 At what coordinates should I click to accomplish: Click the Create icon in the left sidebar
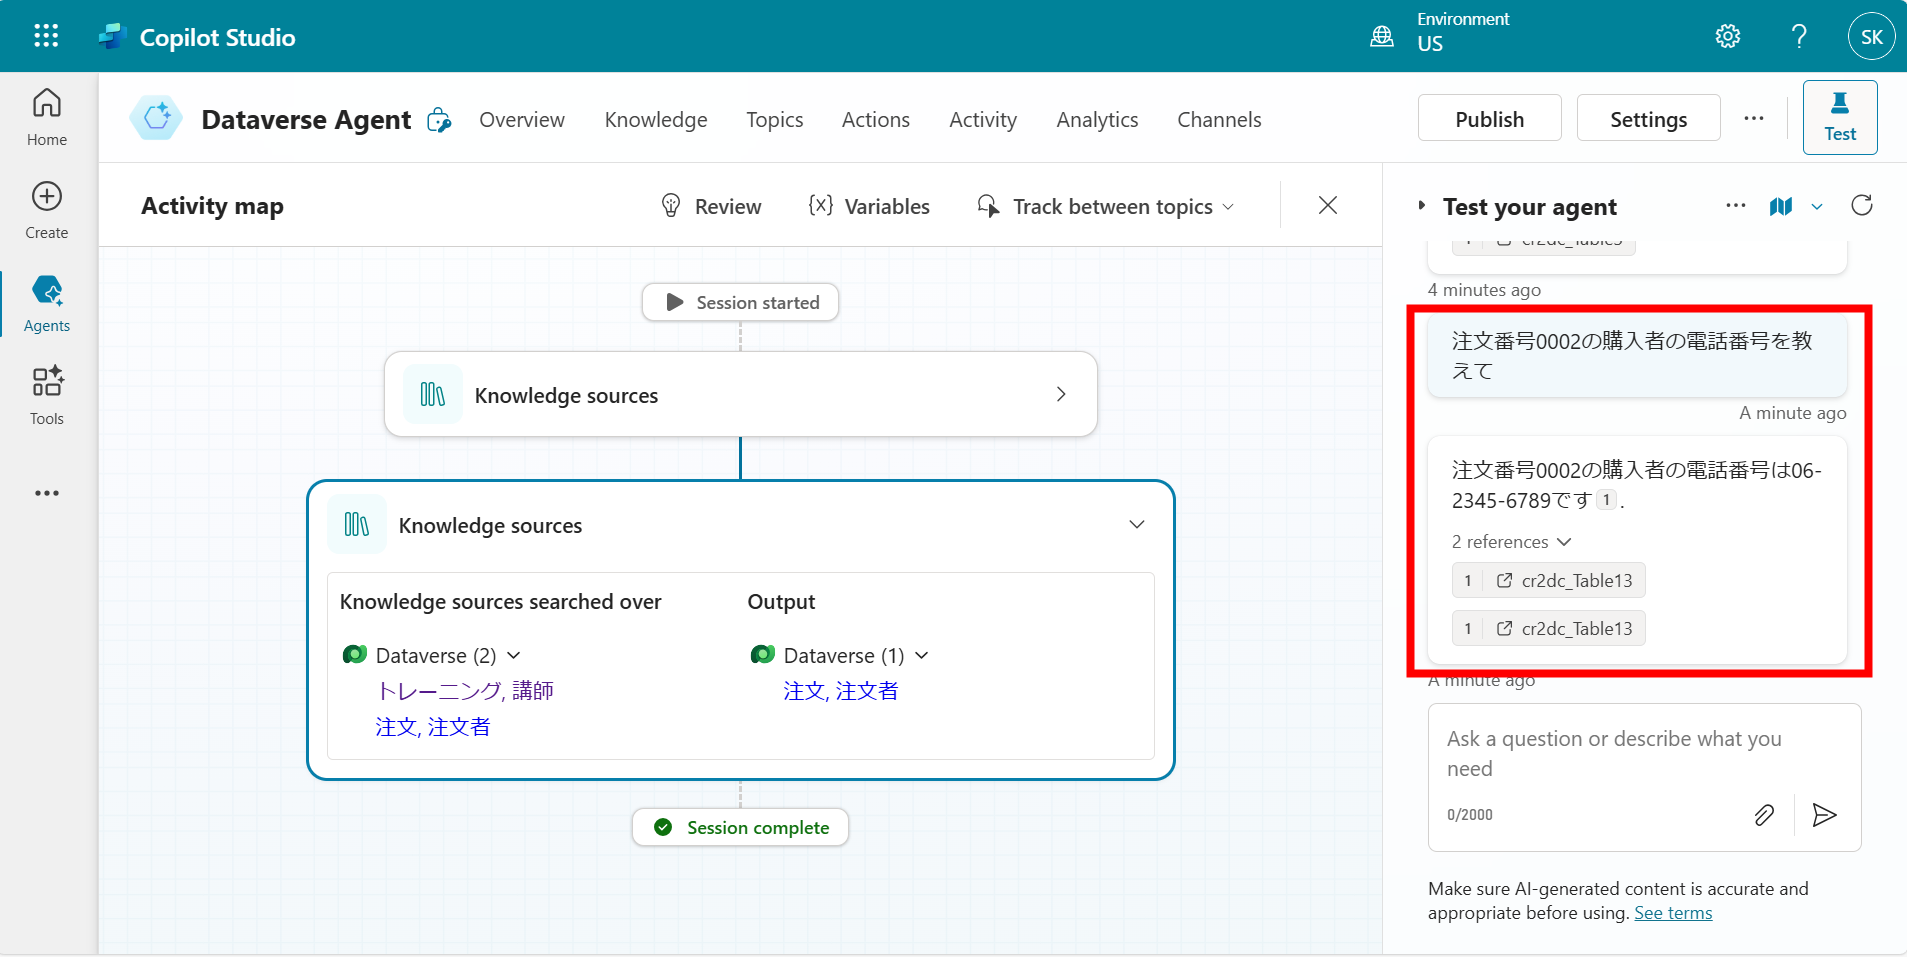pyautogui.click(x=46, y=208)
